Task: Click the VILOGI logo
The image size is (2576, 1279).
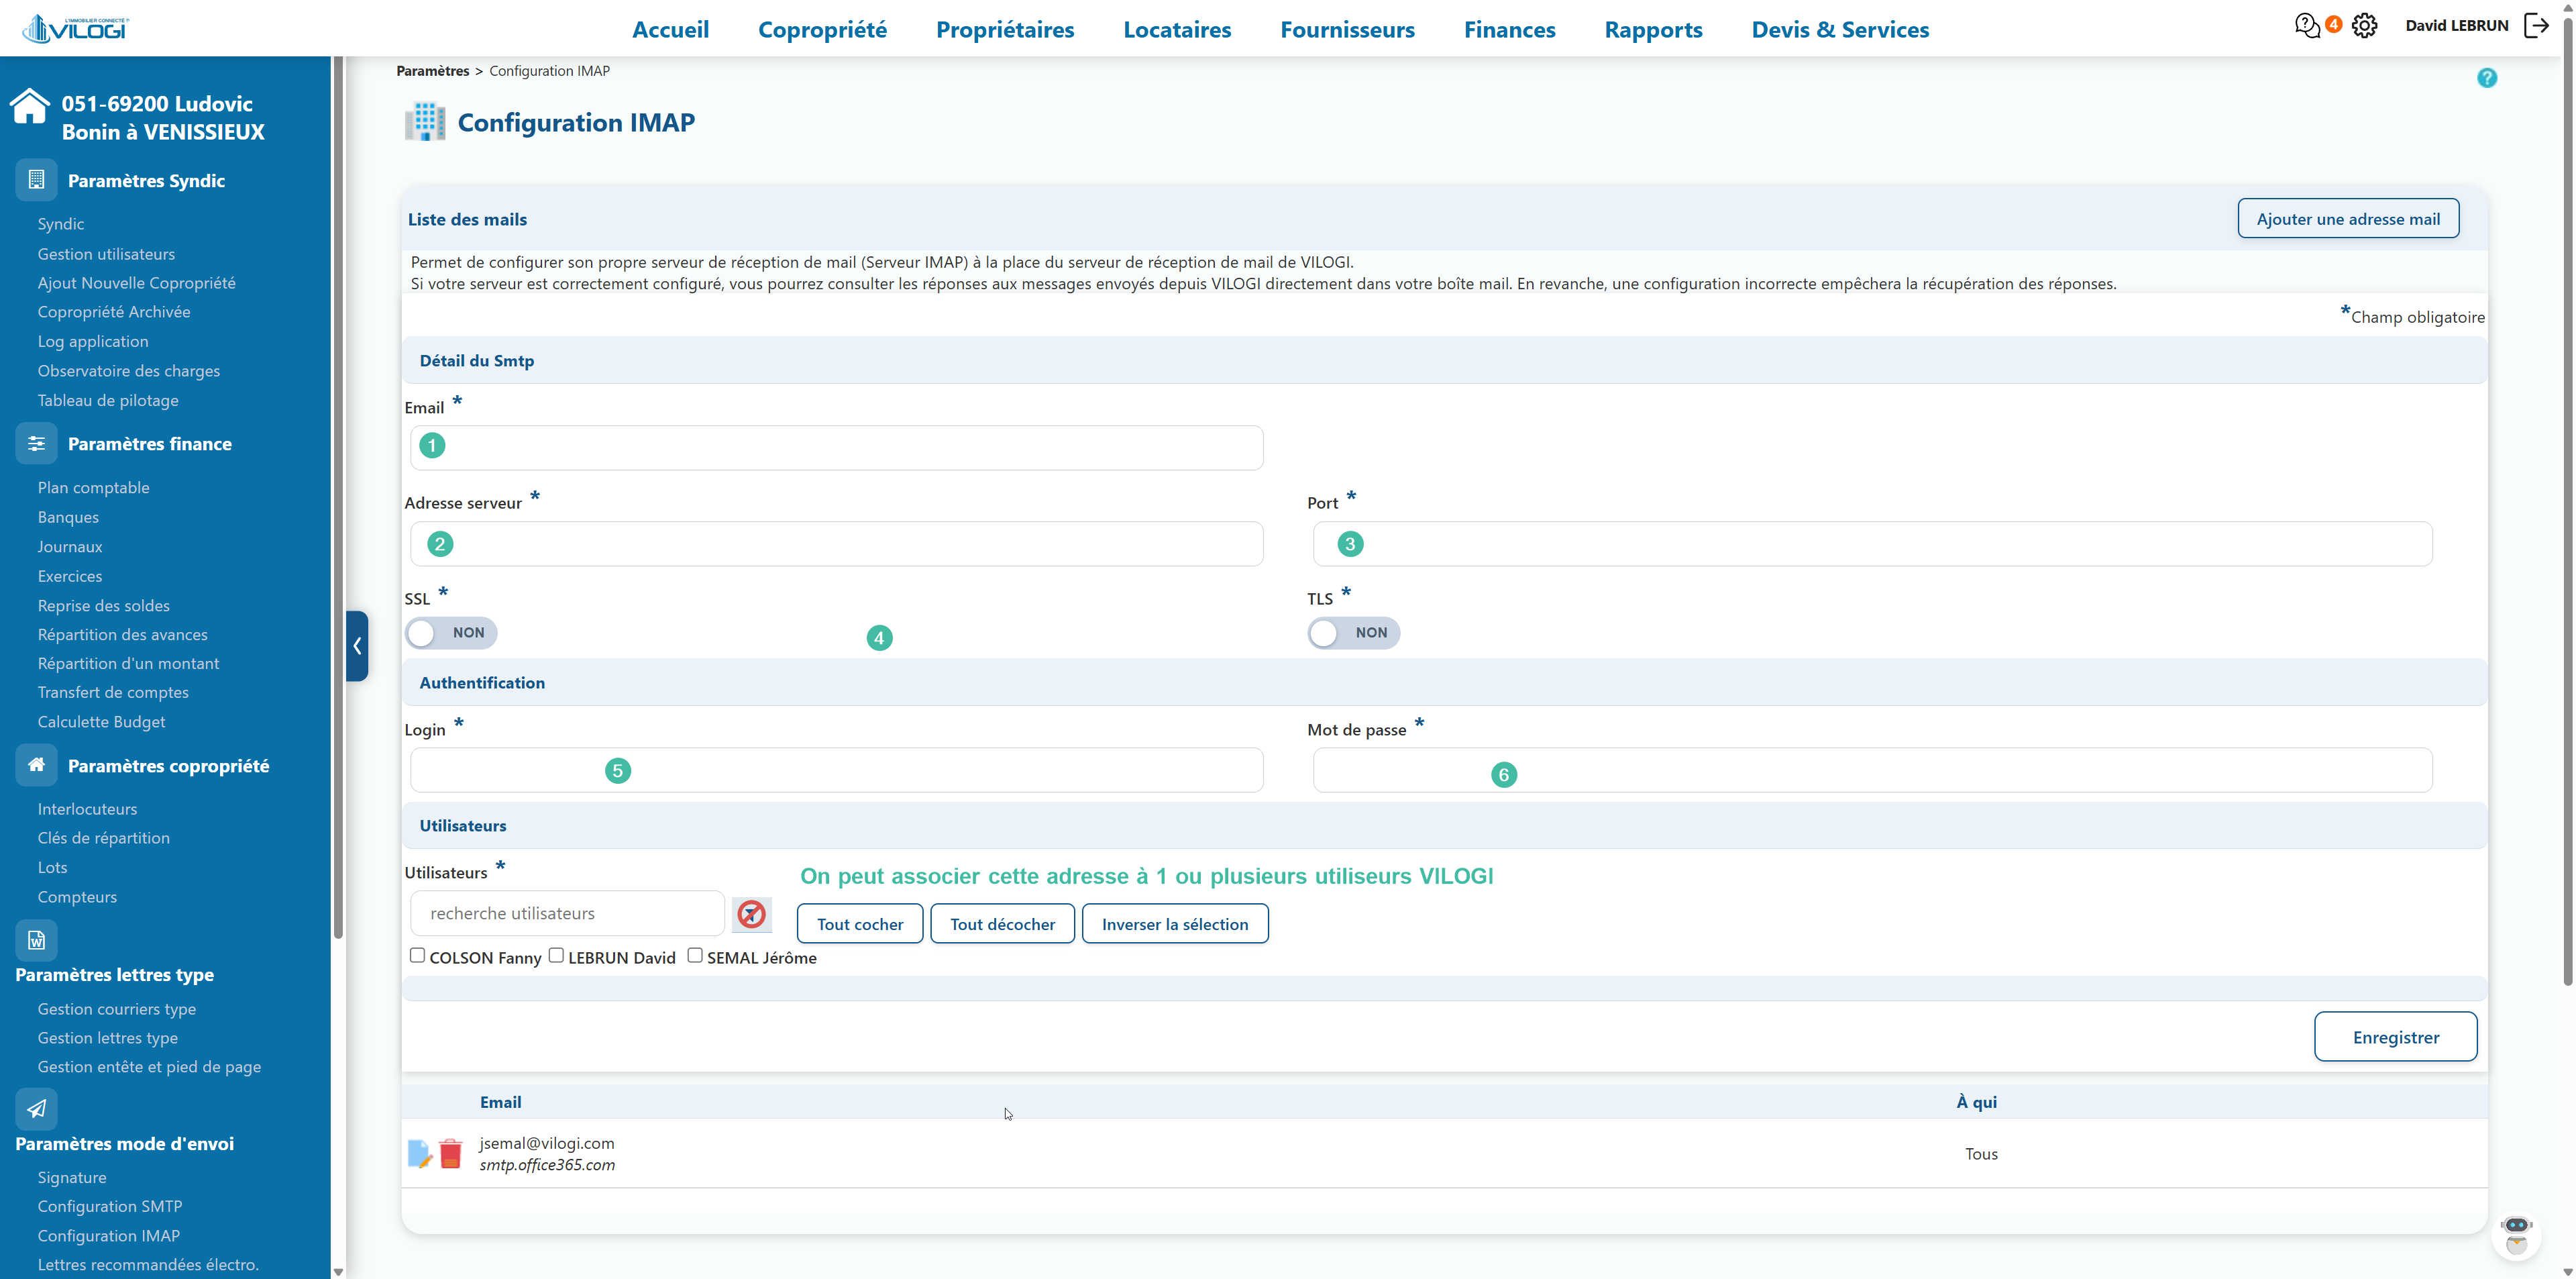Action: pos(76,28)
